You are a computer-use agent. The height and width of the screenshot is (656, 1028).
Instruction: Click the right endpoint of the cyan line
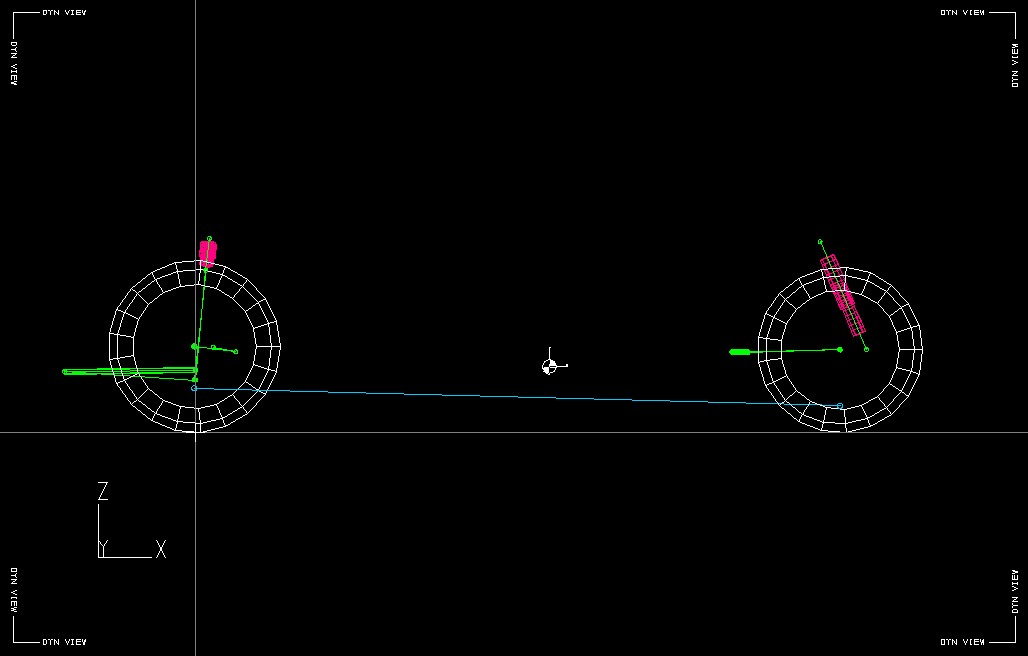pos(840,406)
